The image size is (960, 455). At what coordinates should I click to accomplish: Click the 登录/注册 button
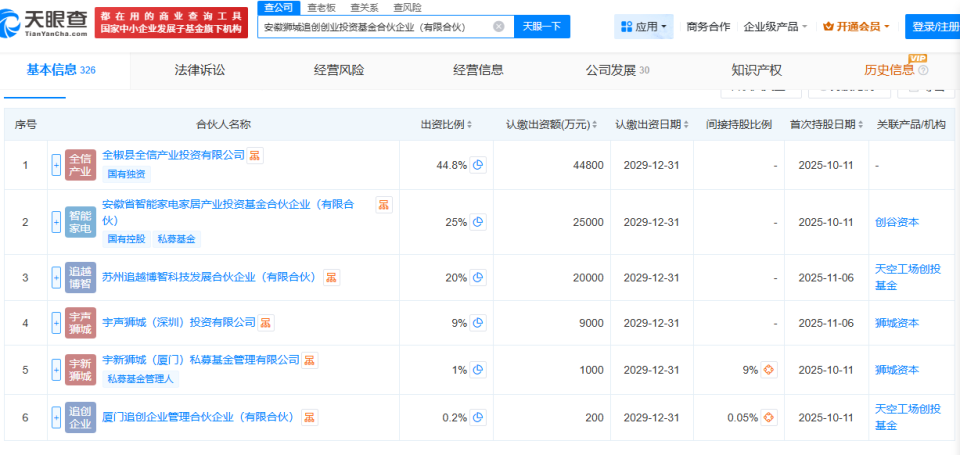[932, 26]
